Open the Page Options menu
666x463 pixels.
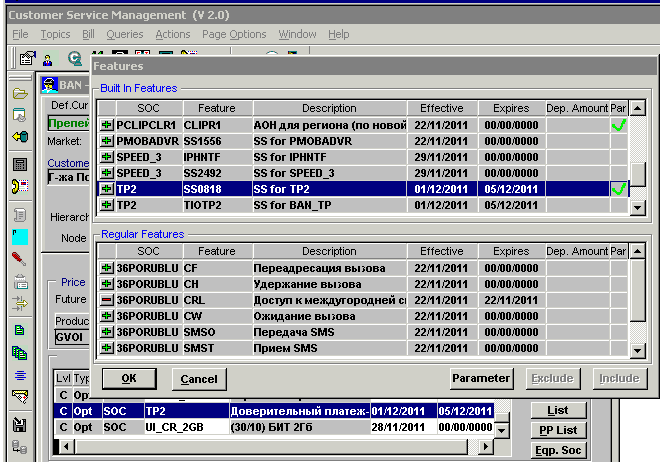234,34
